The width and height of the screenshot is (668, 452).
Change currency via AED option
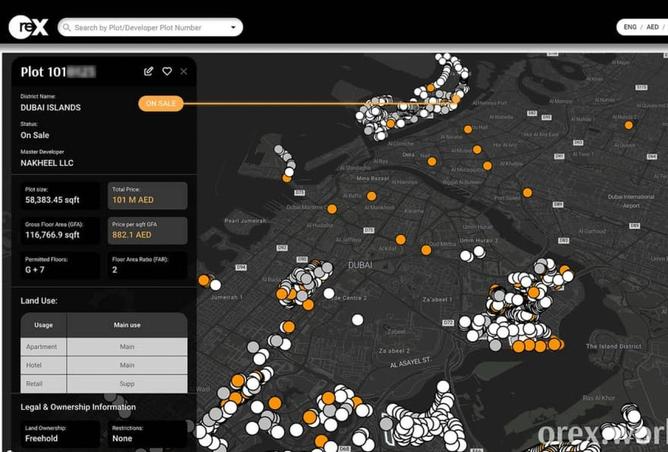pyautogui.click(x=652, y=27)
